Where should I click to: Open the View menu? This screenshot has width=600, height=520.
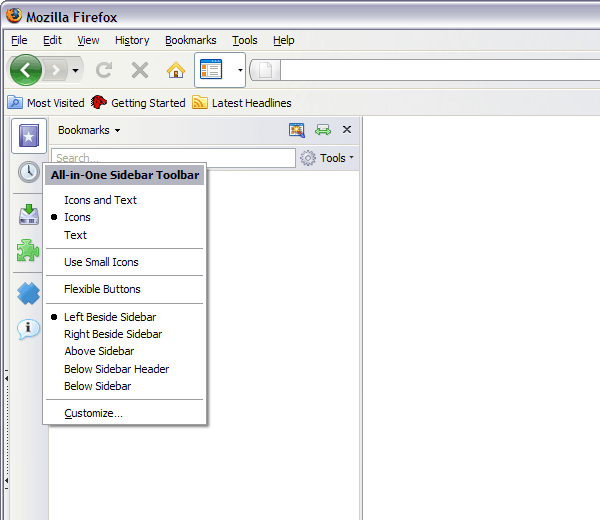(x=88, y=40)
